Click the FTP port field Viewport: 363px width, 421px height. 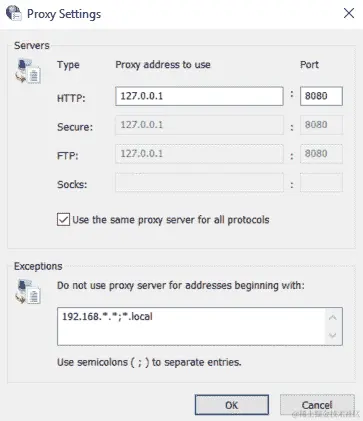pyautogui.click(x=321, y=154)
